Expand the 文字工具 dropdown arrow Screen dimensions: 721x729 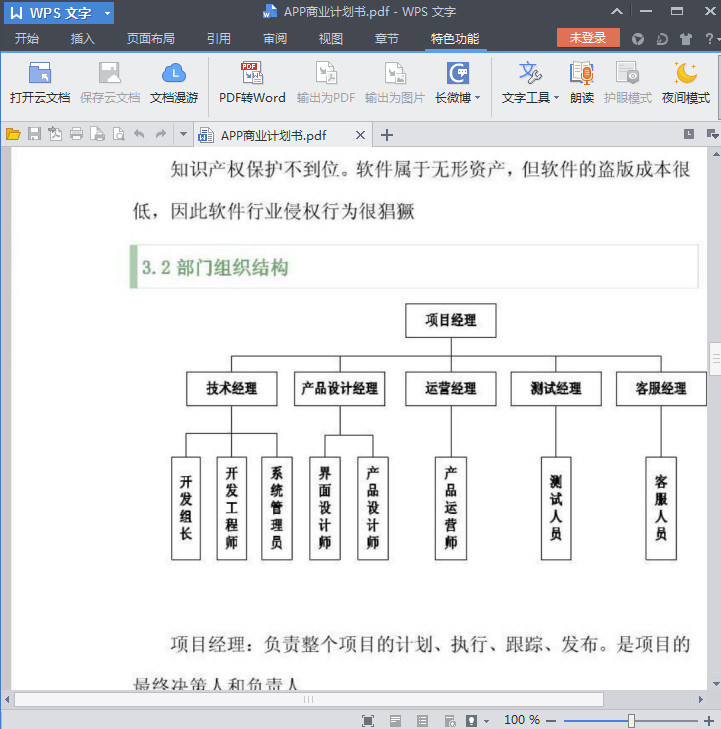[556, 98]
